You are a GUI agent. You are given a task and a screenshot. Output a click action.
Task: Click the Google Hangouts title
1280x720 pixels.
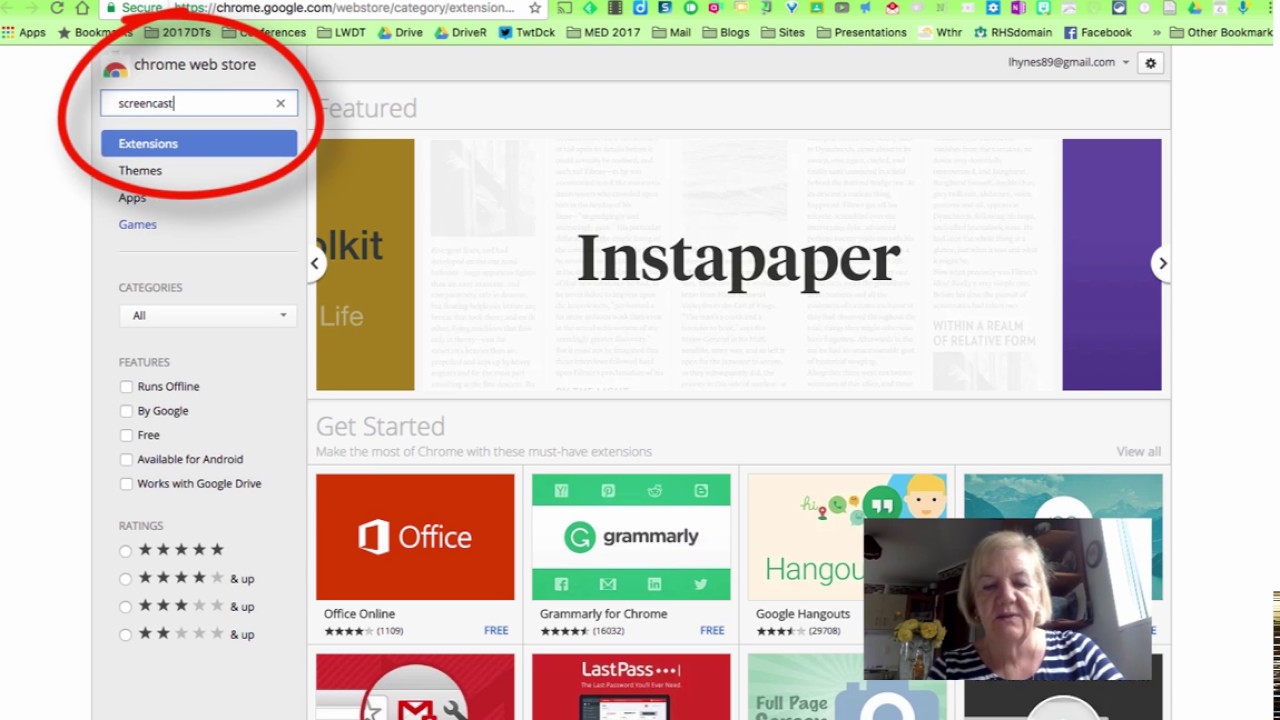tap(802, 614)
